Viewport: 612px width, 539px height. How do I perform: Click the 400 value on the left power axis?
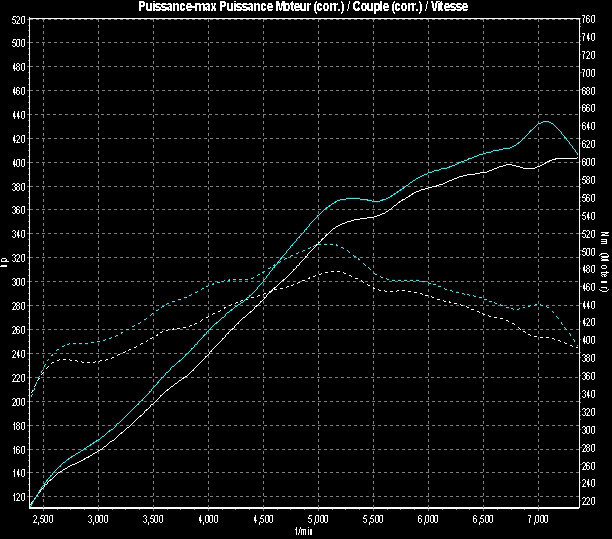pos(19,162)
